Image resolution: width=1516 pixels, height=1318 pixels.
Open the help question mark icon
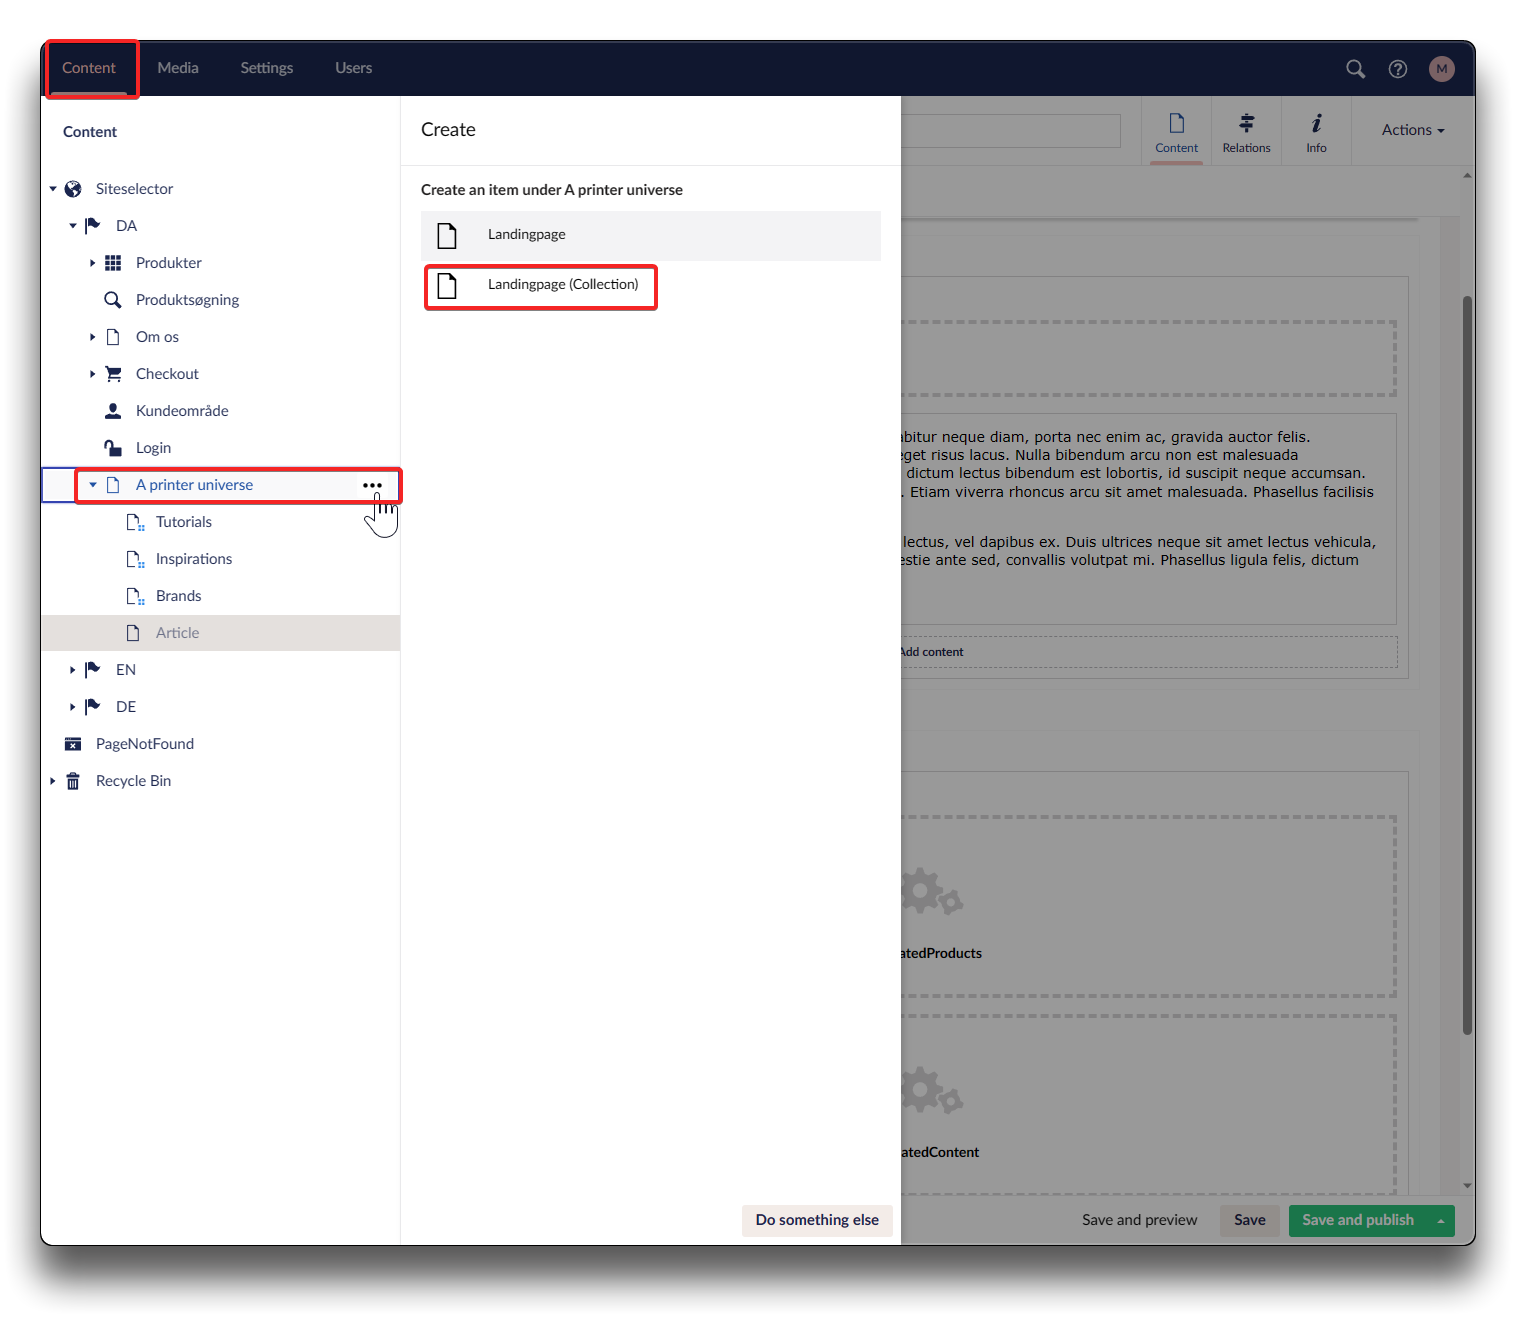tap(1398, 69)
